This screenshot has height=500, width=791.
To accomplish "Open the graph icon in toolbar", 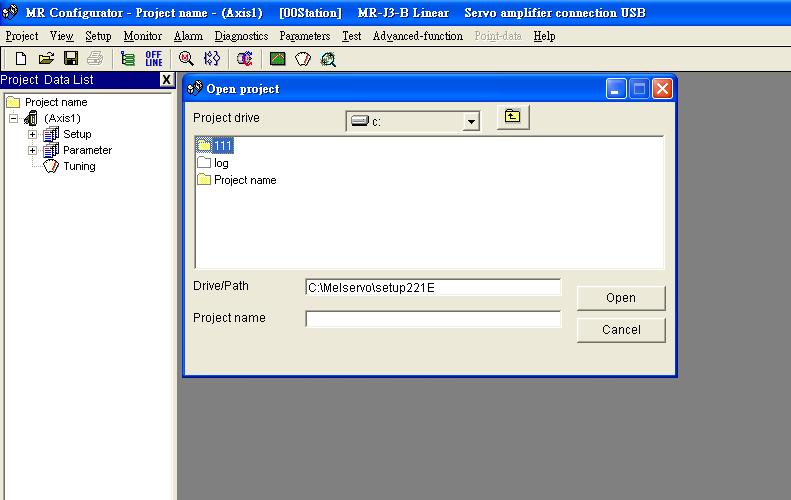I will pos(278,59).
